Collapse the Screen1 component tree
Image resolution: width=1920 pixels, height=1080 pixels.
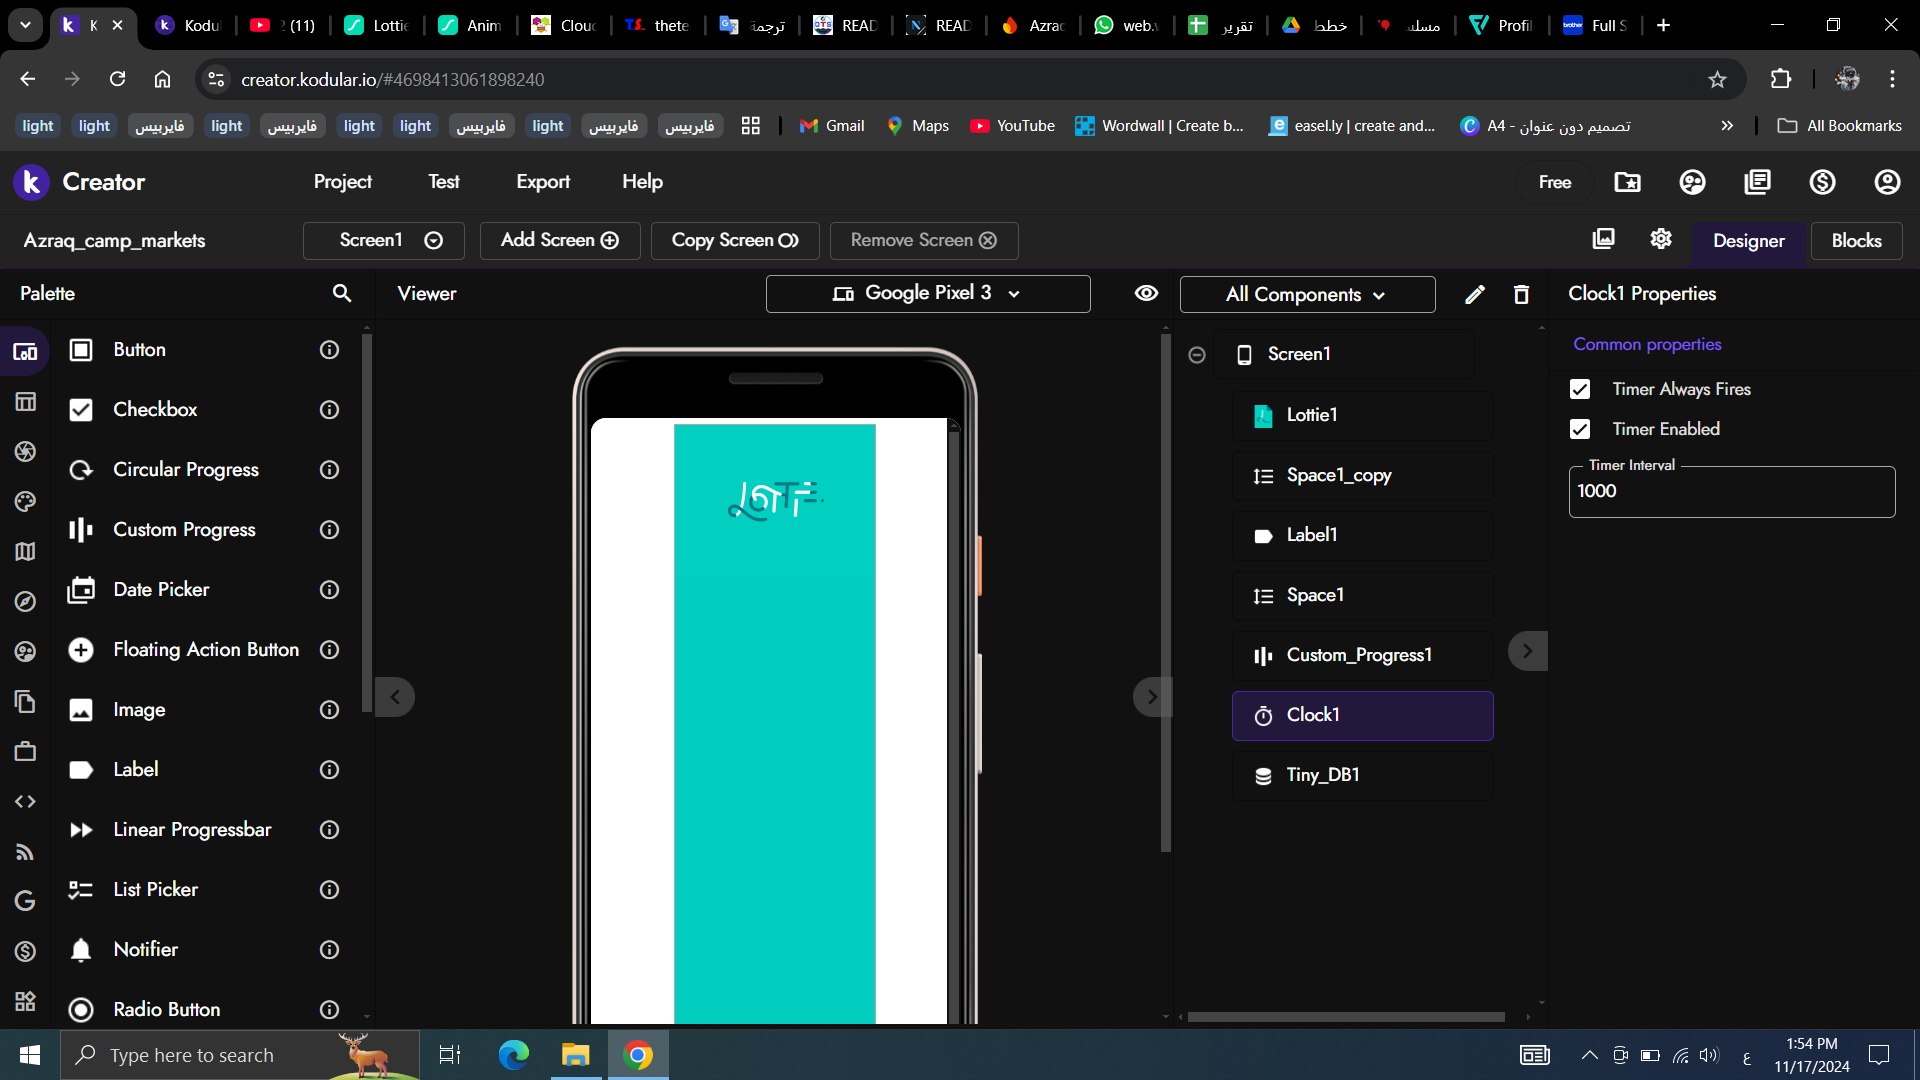(1196, 355)
